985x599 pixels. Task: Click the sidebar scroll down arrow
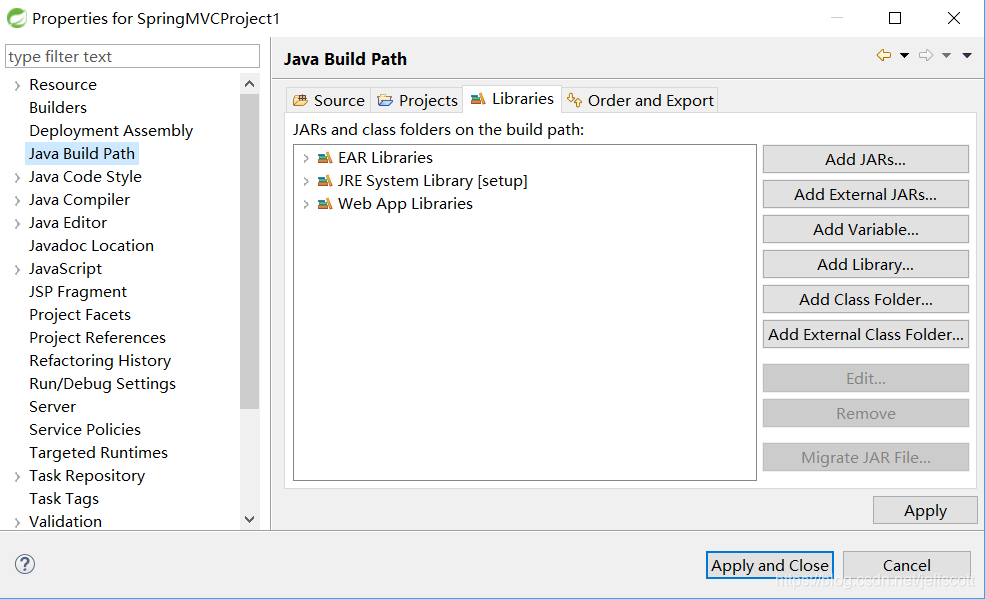(x=249, y=519)
